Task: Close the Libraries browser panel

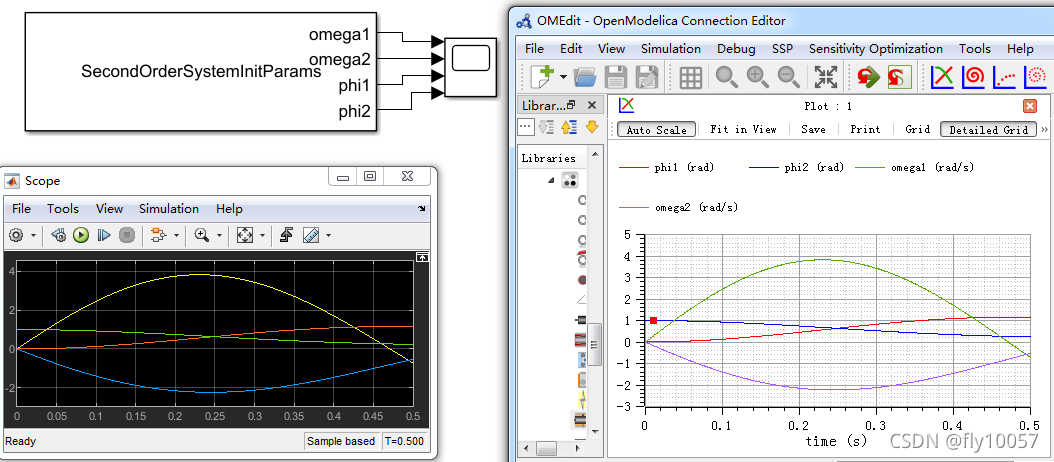Action: 592,105
